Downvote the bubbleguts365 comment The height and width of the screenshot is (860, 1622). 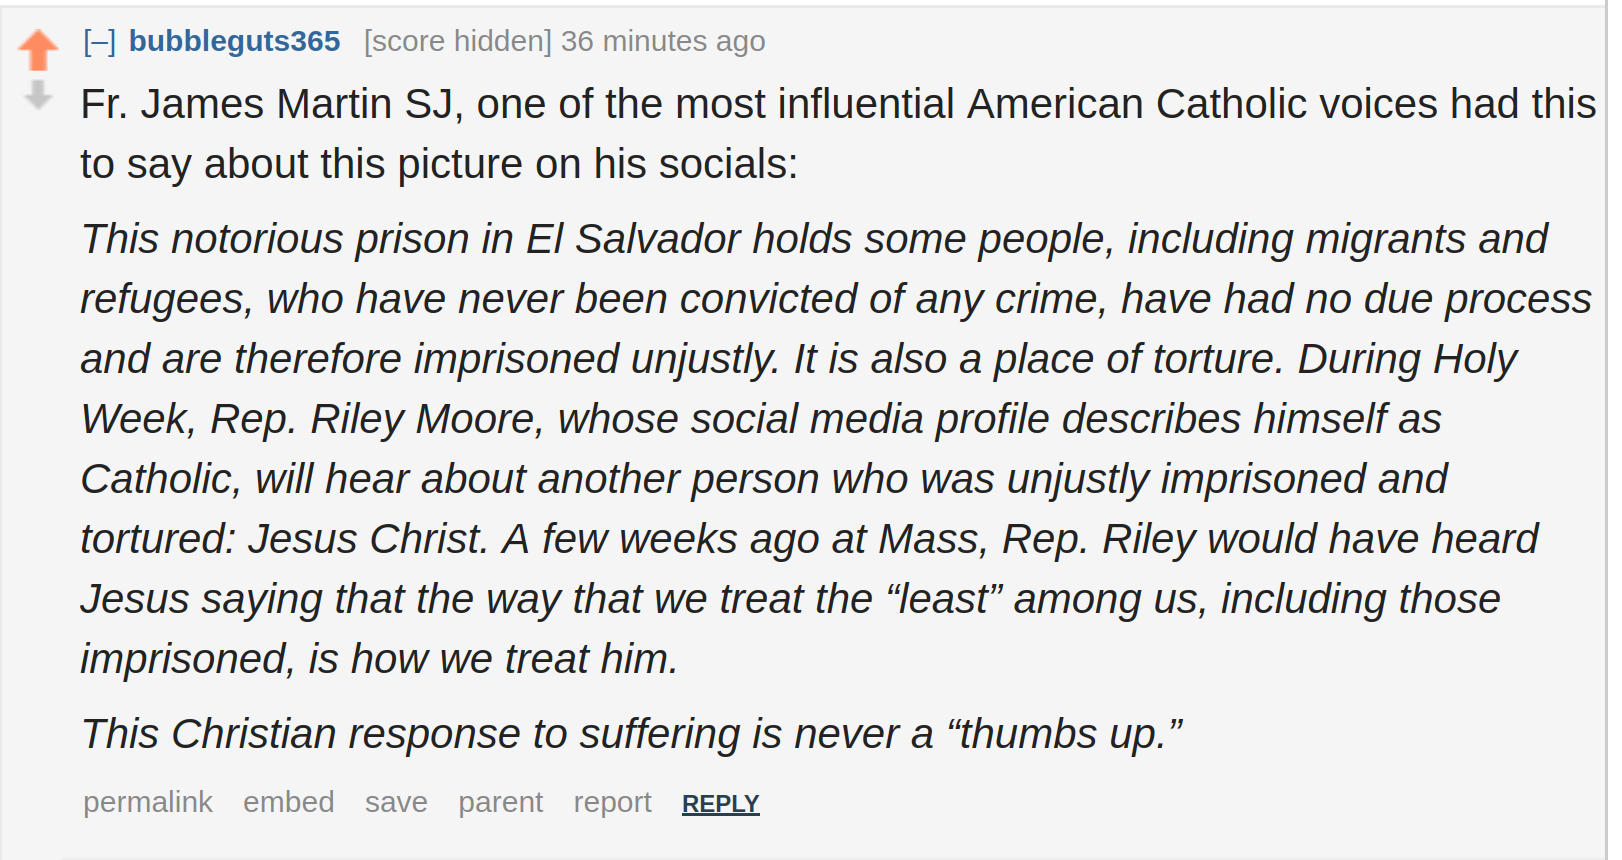point(38,96)
